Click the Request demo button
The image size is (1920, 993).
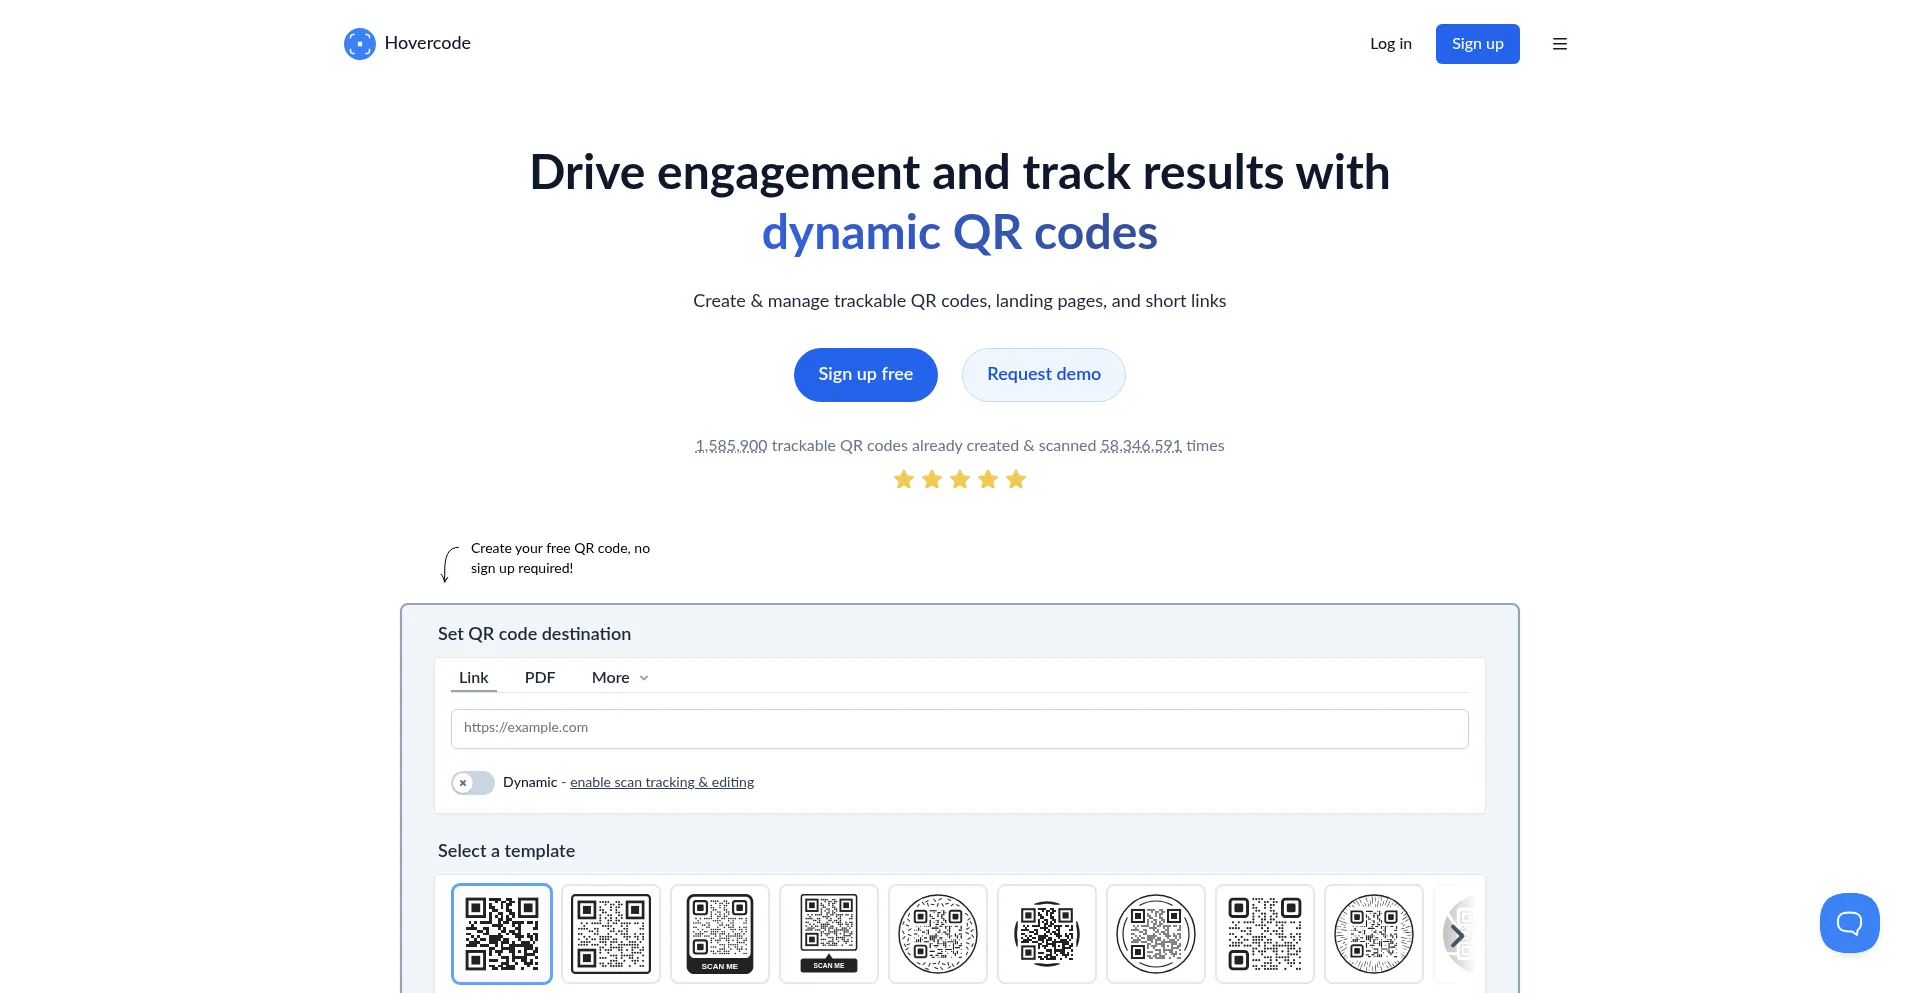[1043, 375]
